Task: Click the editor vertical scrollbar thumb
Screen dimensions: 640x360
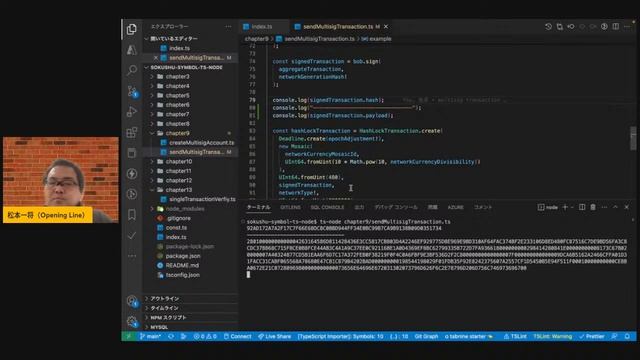Action: [633, 139]
